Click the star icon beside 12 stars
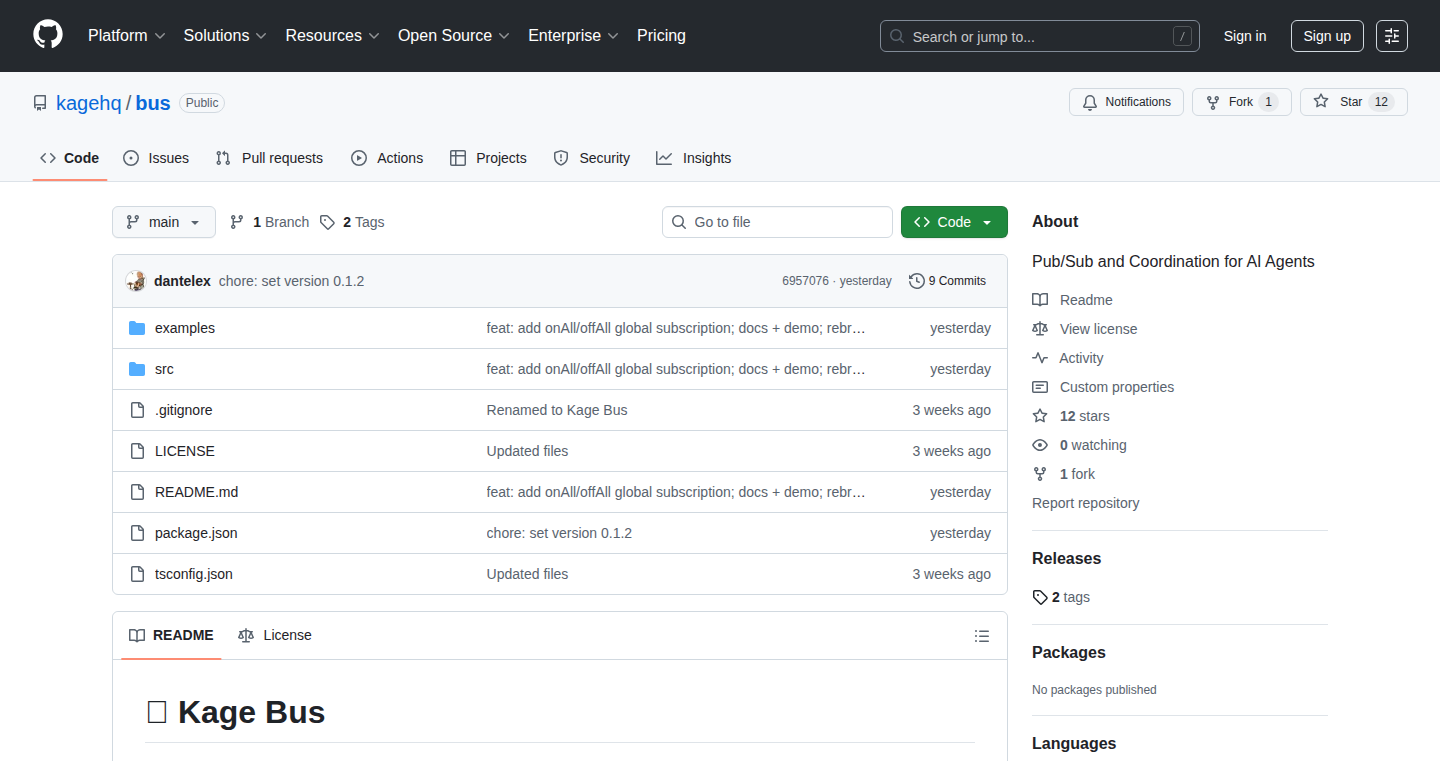1440x761 pixels. click(1040, 416)
